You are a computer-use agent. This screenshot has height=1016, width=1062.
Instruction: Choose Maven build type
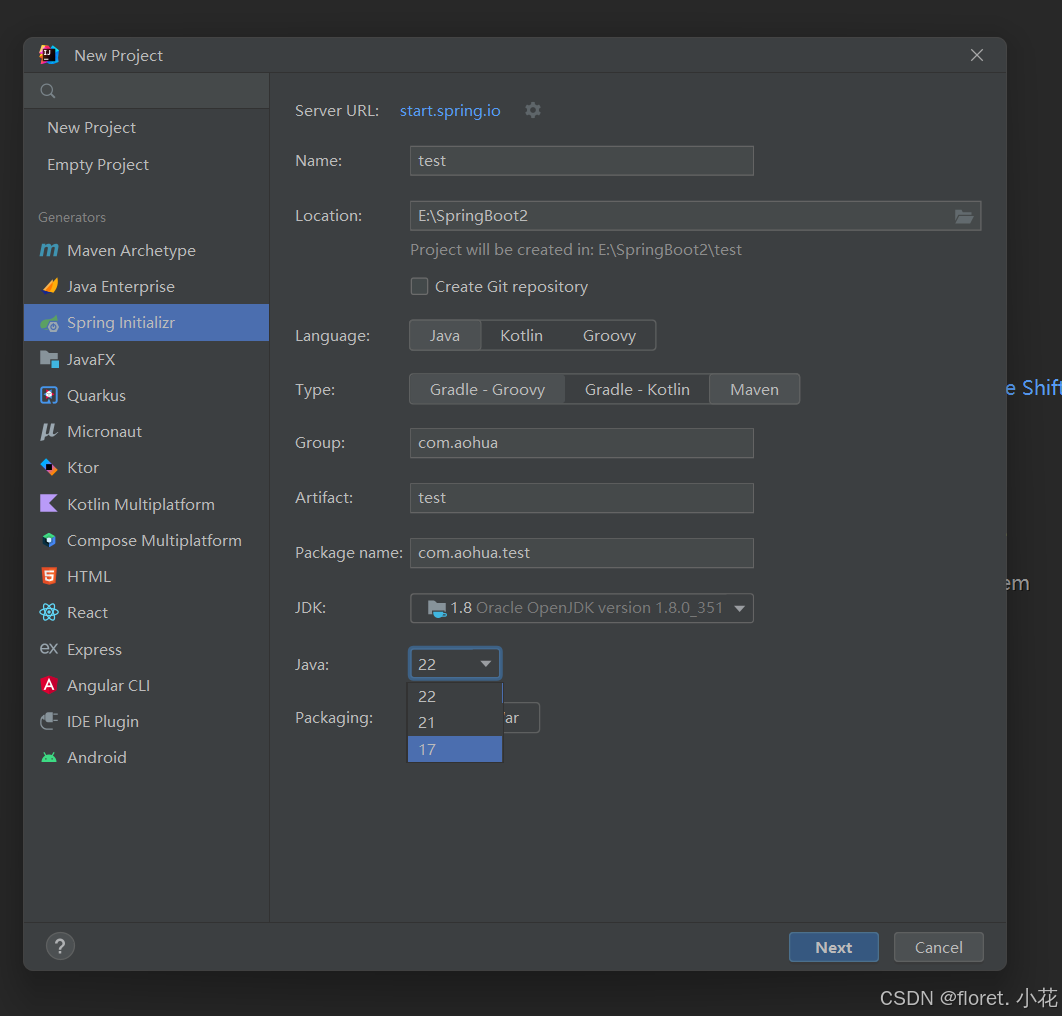[x=754, y=389]
